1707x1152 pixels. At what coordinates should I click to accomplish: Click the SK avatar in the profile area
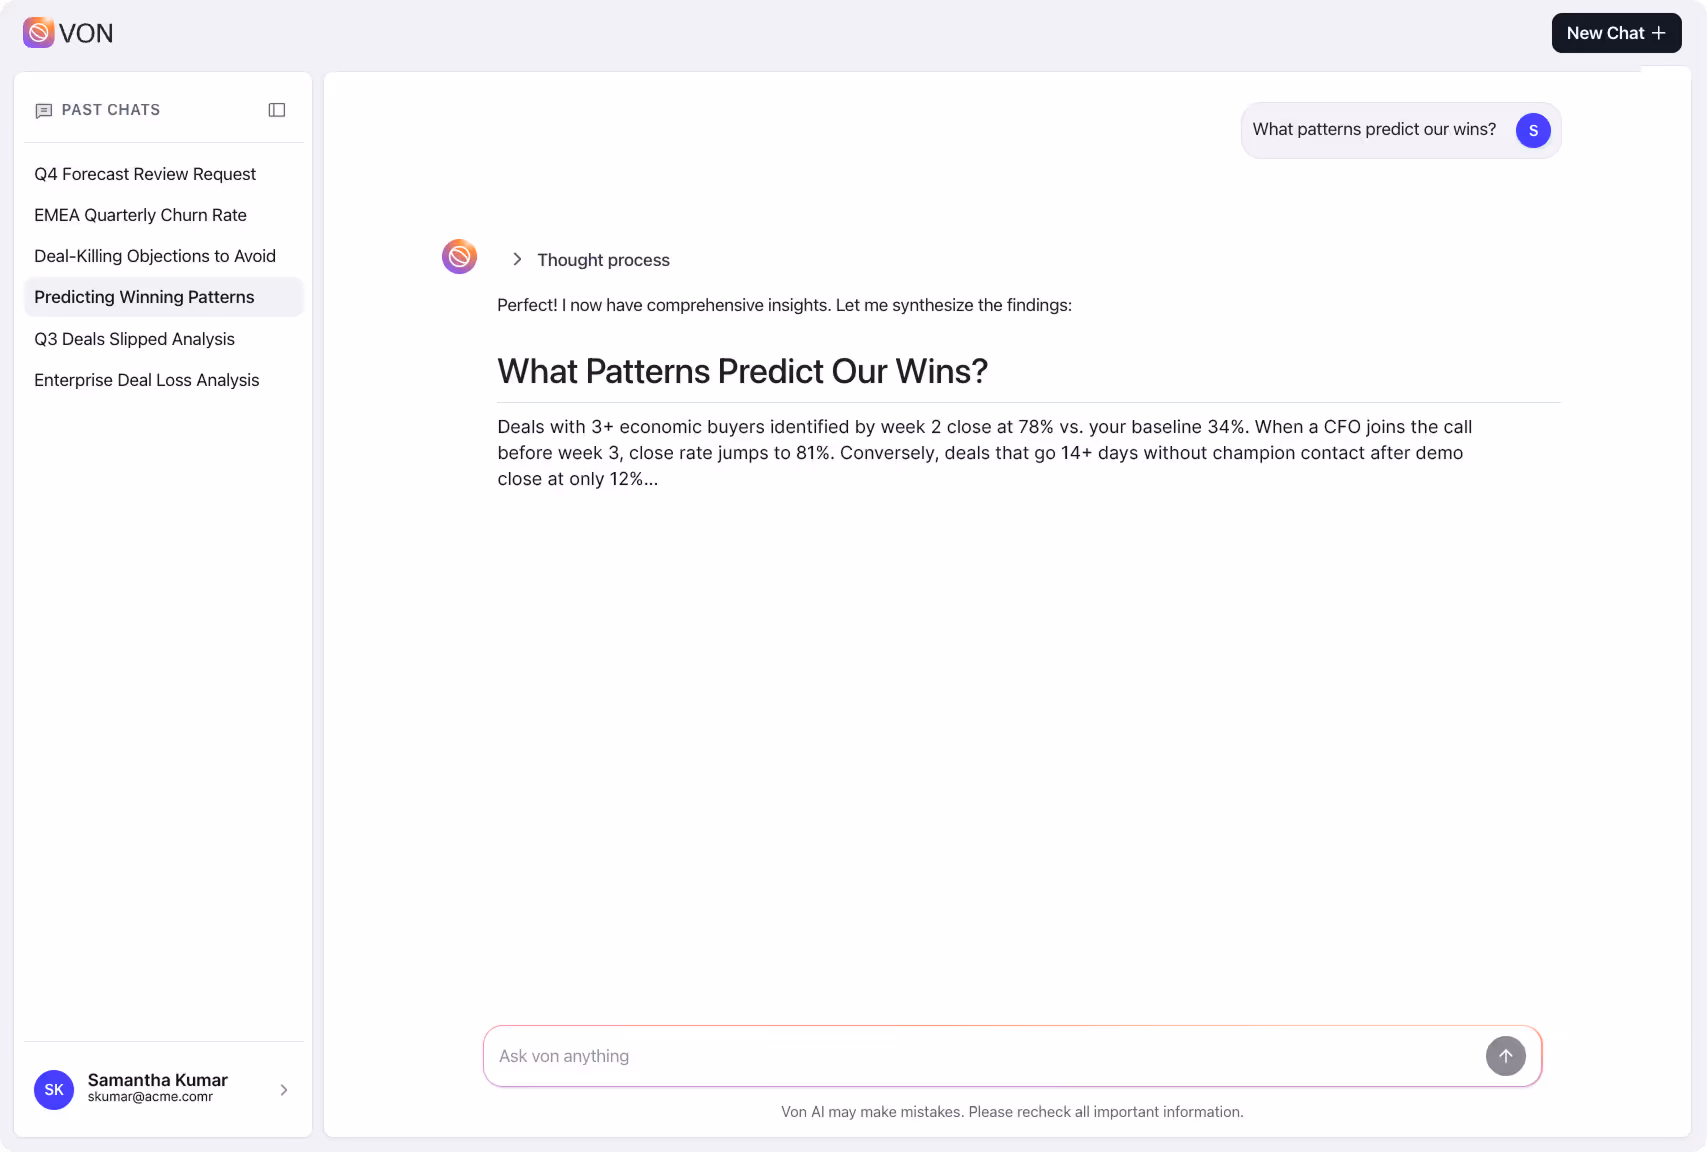(54, 1090)
